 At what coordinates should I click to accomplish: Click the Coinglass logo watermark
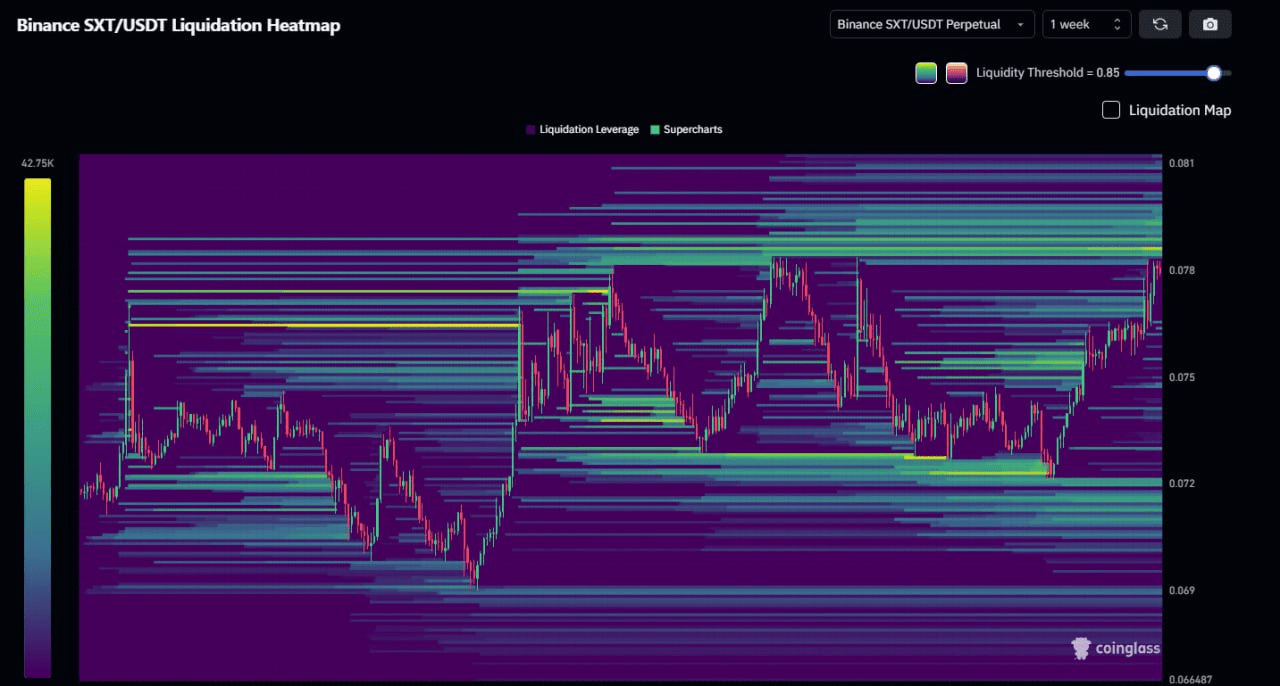pos(1115,648)
